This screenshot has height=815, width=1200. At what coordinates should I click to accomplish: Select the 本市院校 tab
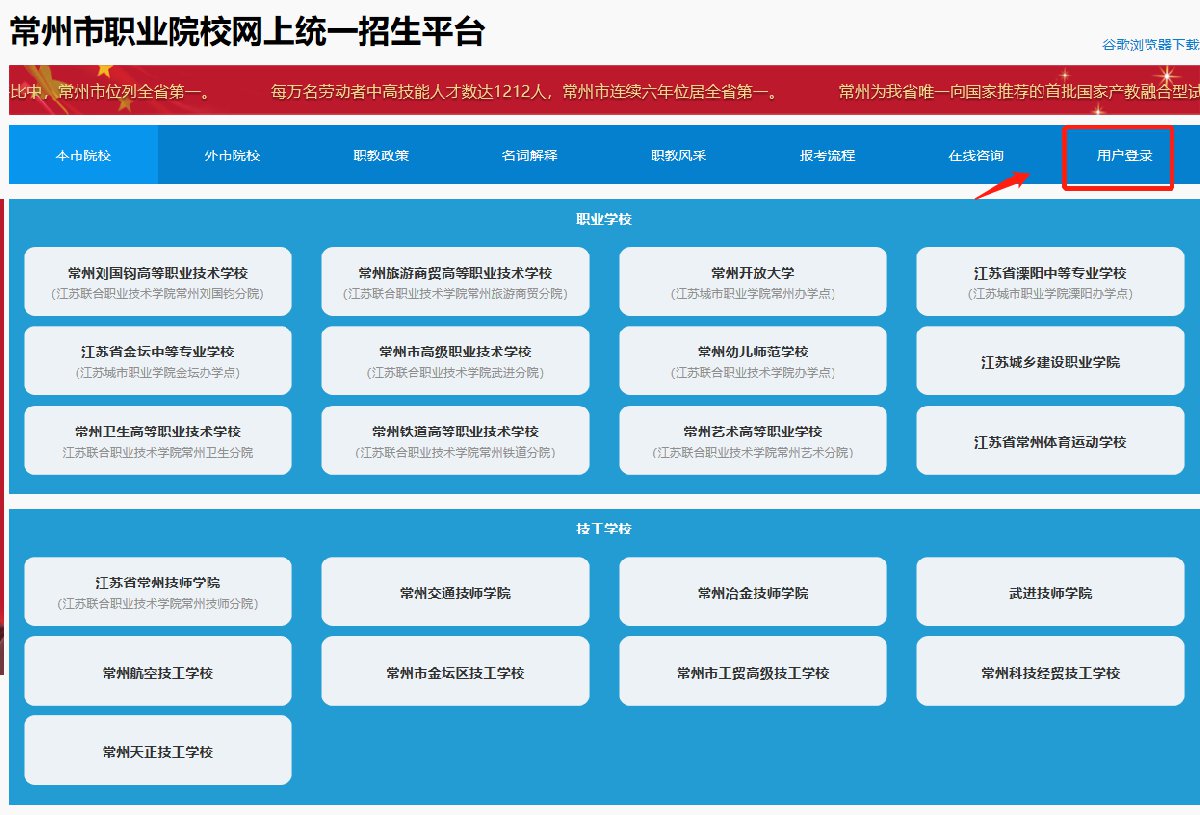[83, 156]
